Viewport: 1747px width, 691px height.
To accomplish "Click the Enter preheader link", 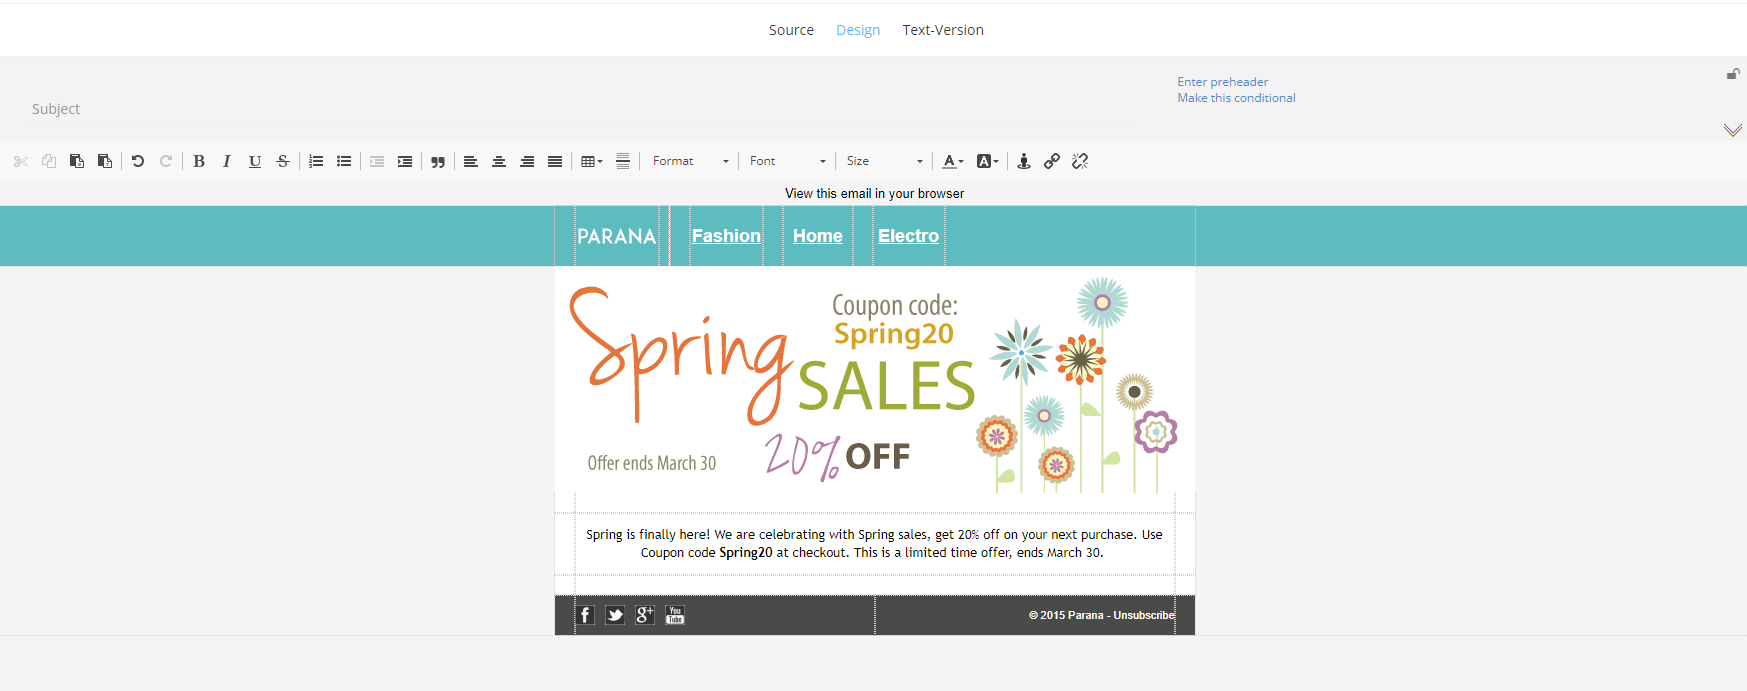I will 1222,82.
